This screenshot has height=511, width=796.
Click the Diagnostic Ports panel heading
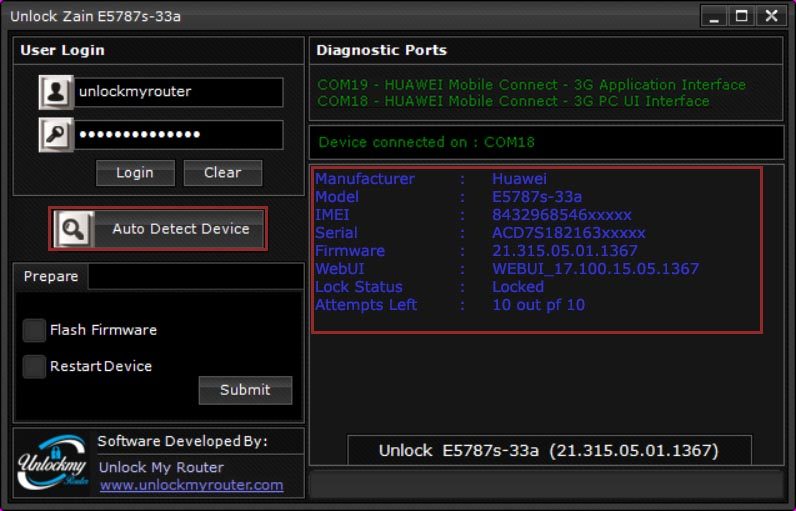tap(381, 50)
